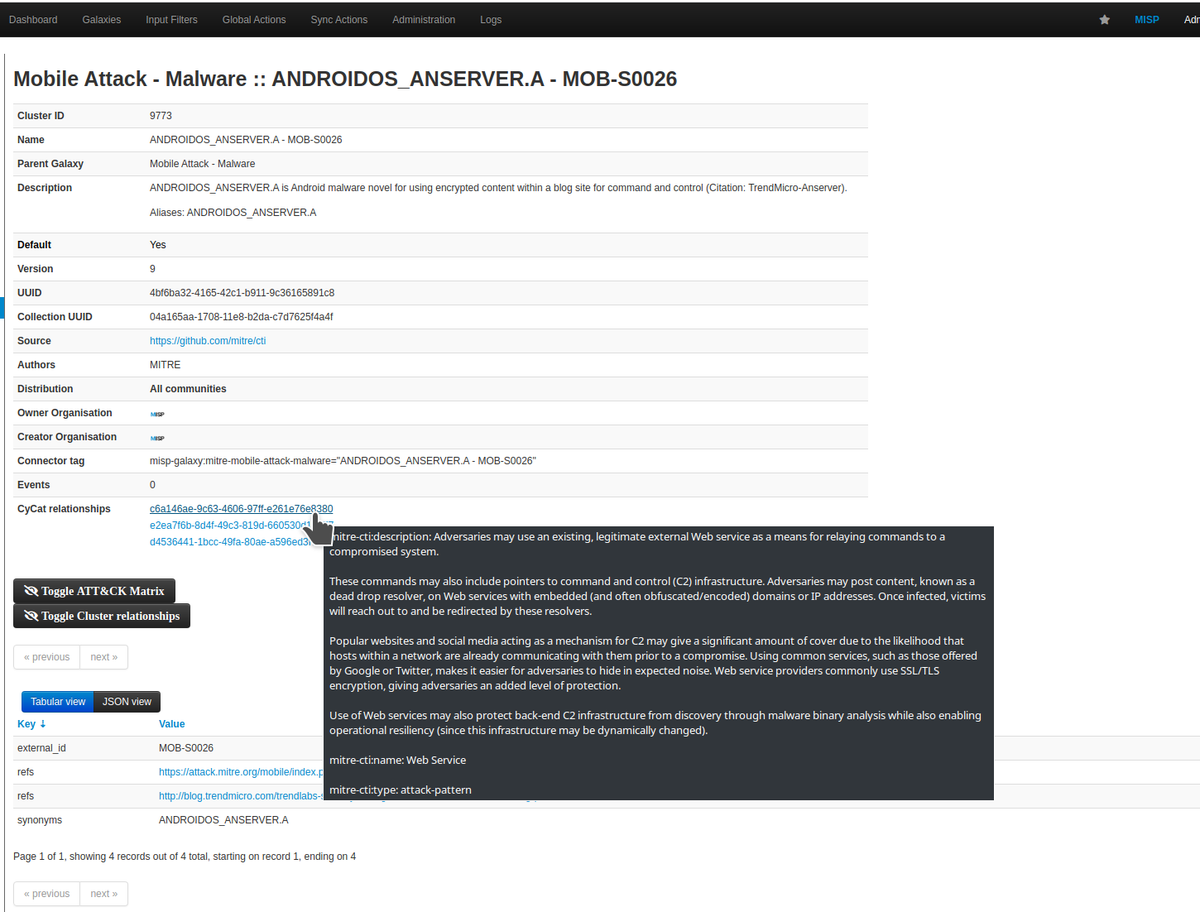Open the Administration menu

pyautogui.click(x=424, y=19)
